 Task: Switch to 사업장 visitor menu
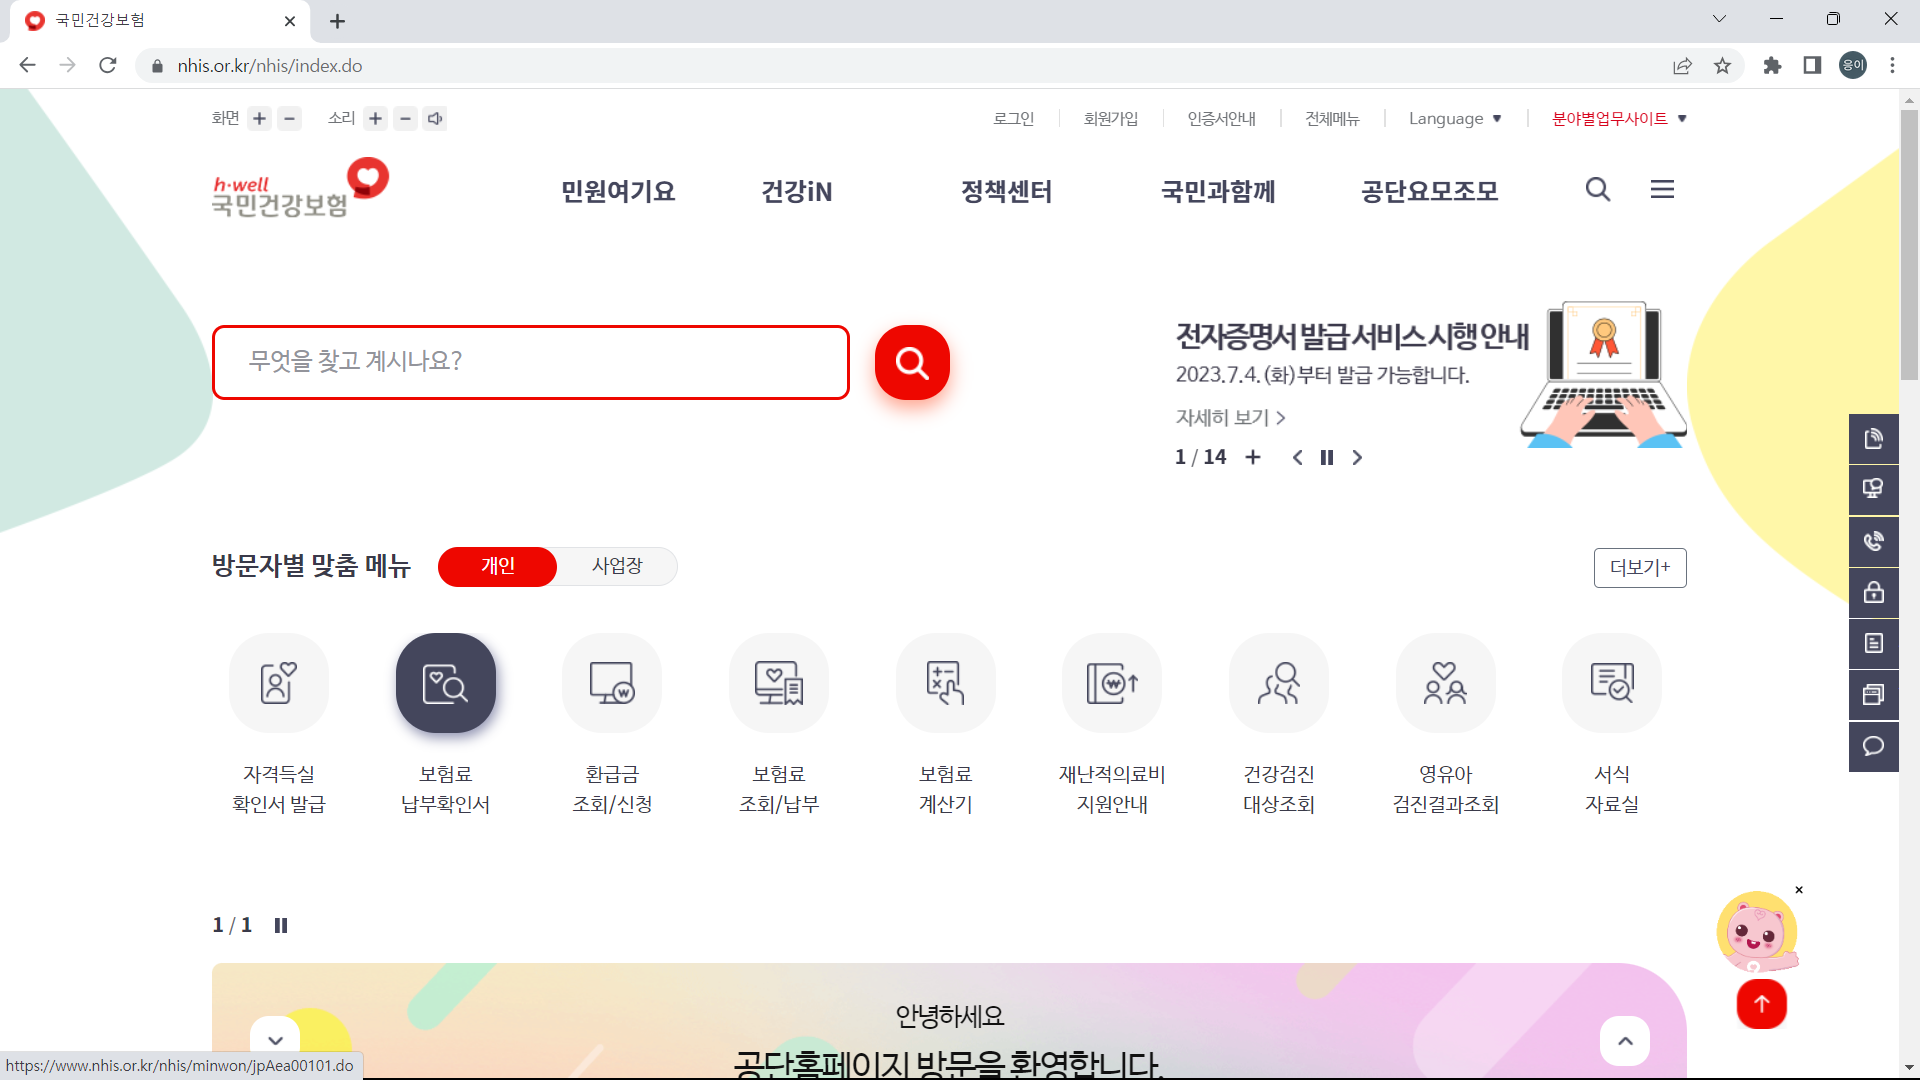click(617, 566)
